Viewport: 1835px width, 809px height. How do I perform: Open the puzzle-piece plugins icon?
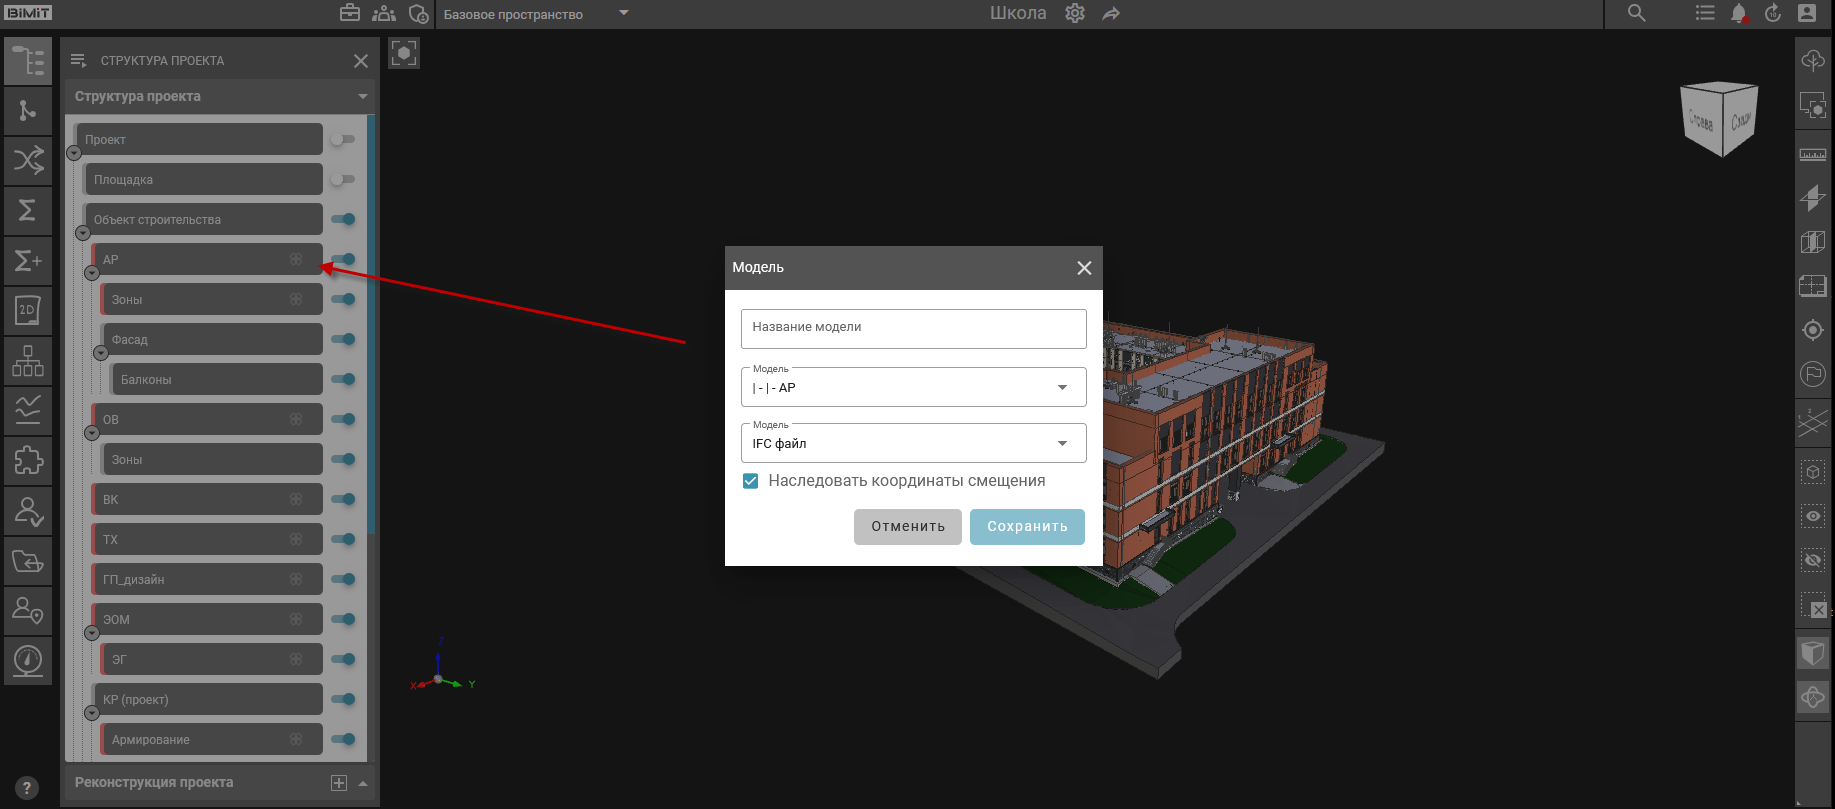coord(28,460)
